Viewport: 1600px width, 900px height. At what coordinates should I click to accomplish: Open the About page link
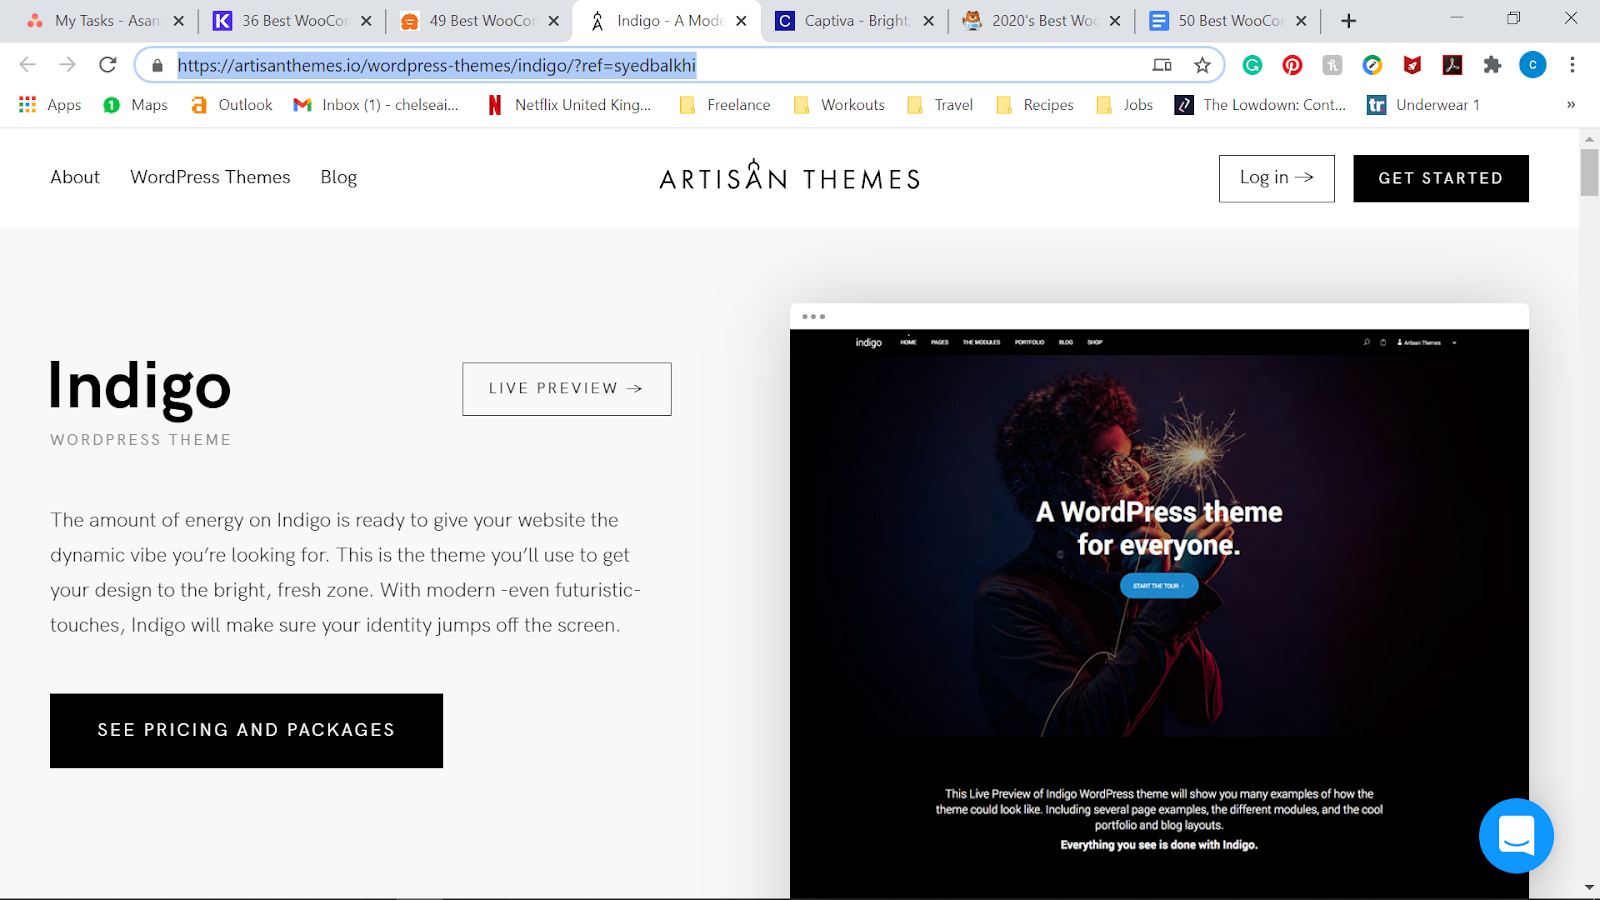[x=75, y=177]
